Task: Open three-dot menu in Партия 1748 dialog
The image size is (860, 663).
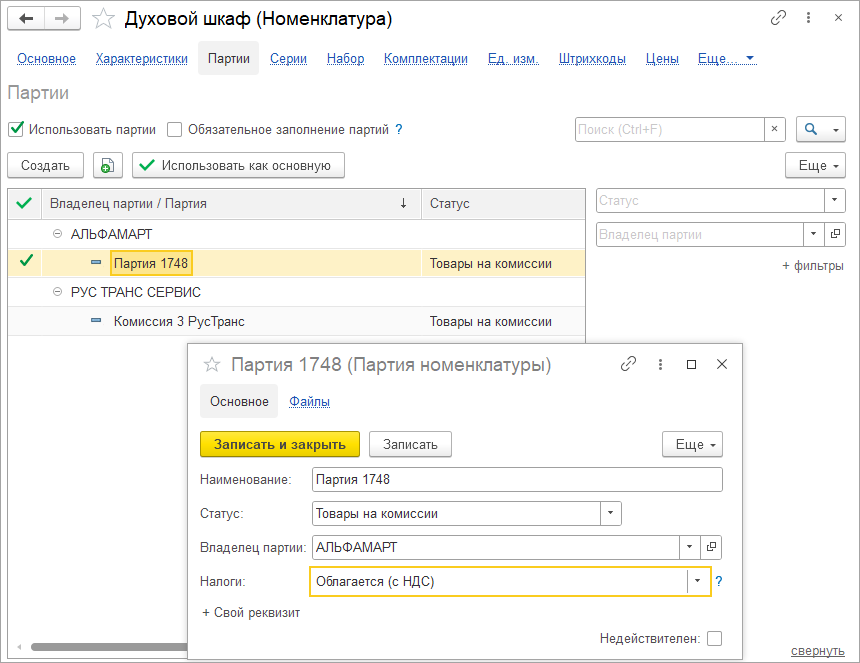Action: coord(660,364)
